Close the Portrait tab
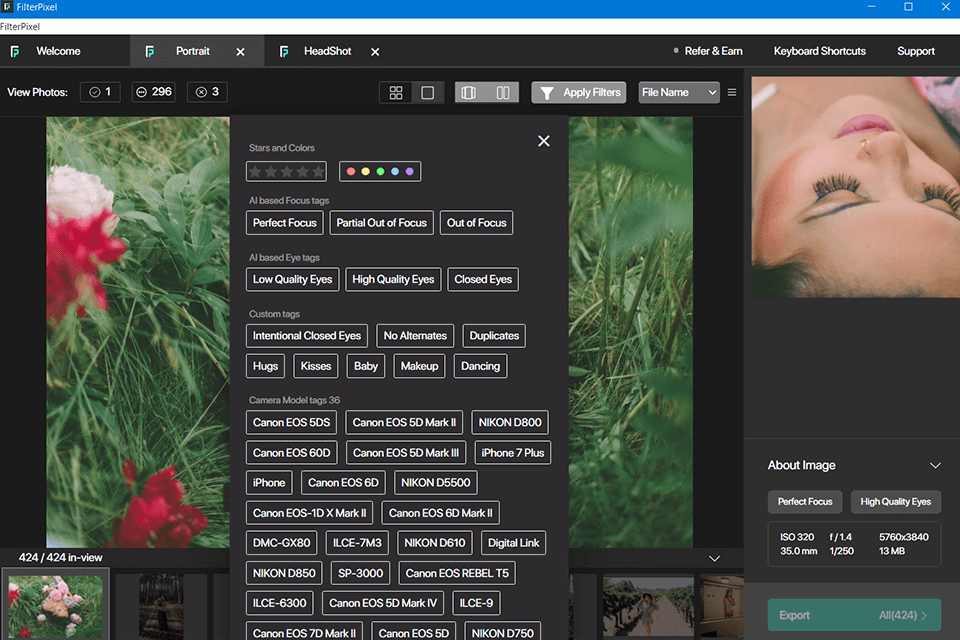The width and height of the screenshot is (960, 640). click(x=241, y=52)
